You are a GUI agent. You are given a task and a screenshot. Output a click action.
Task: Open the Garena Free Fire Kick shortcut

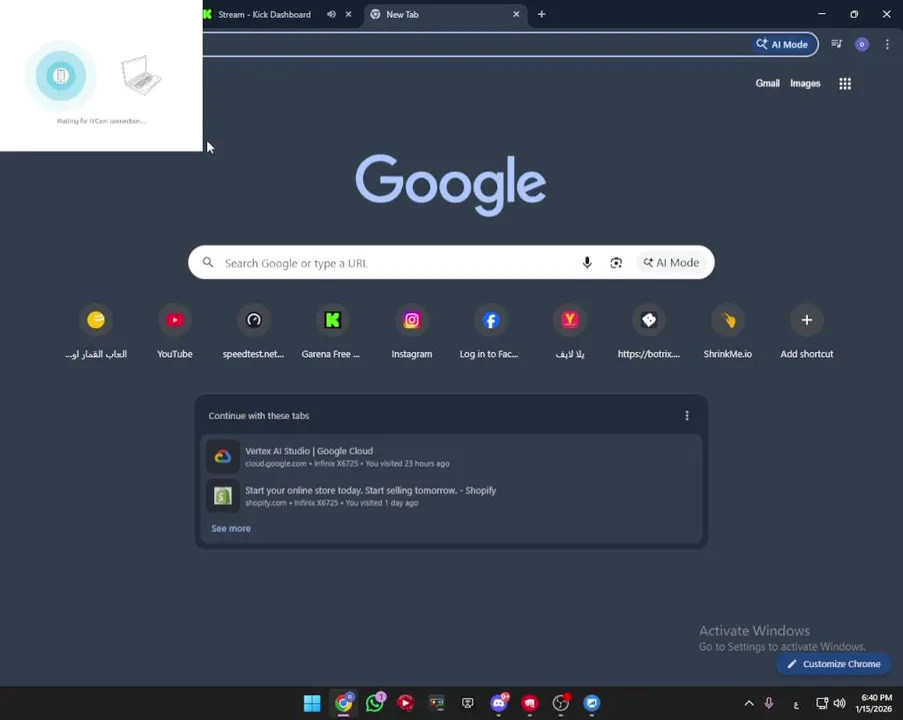(332, 332)
